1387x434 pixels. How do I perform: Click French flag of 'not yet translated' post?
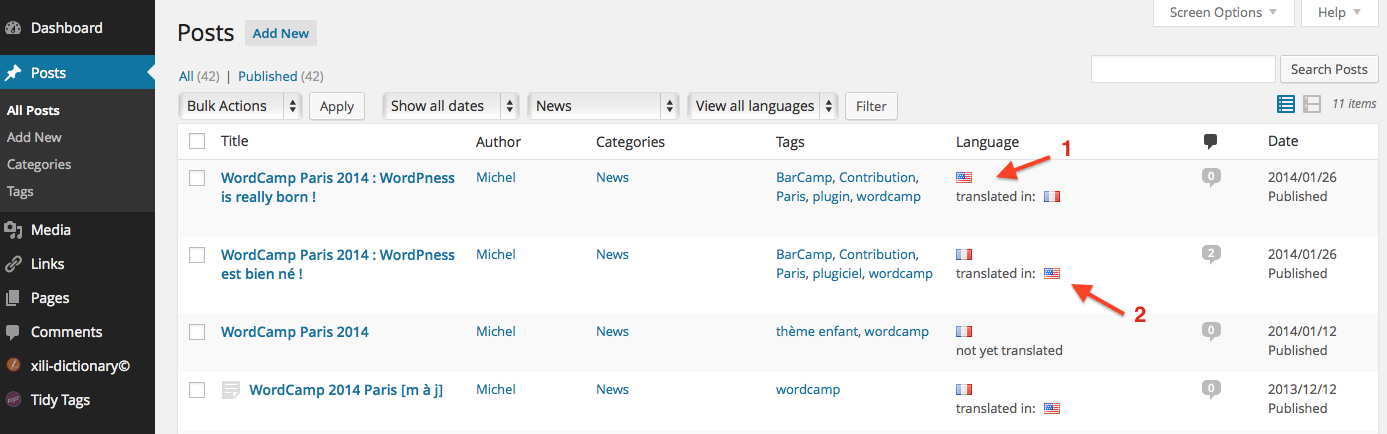[x=963, y=331]
